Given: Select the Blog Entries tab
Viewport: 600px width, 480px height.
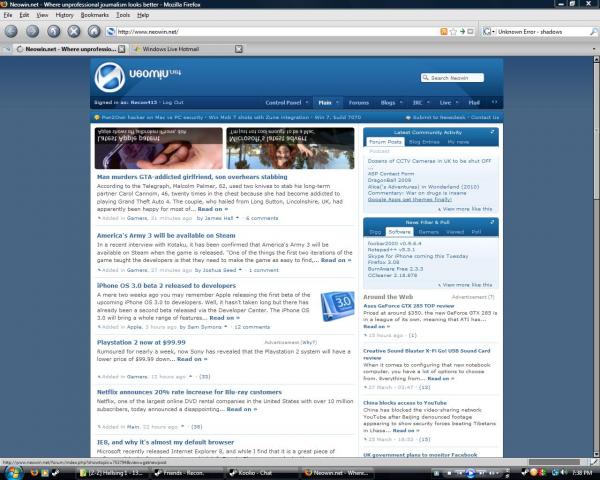Looking at the screenshot, I should click(424, 142).
